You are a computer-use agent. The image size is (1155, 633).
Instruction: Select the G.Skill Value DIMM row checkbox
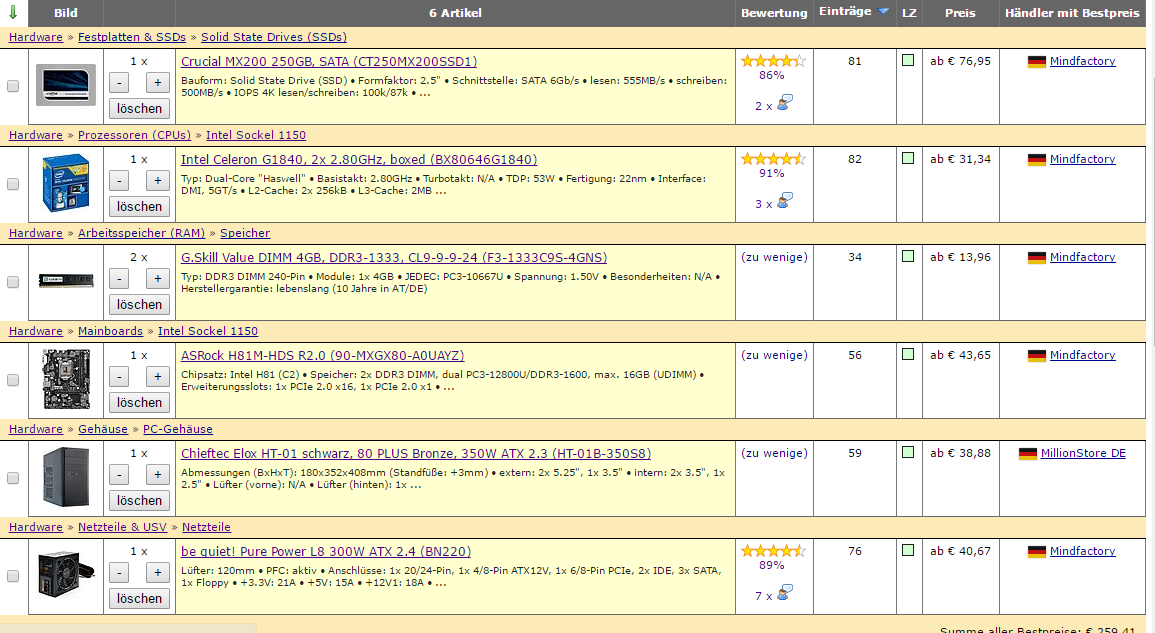(x=13, y=282)
